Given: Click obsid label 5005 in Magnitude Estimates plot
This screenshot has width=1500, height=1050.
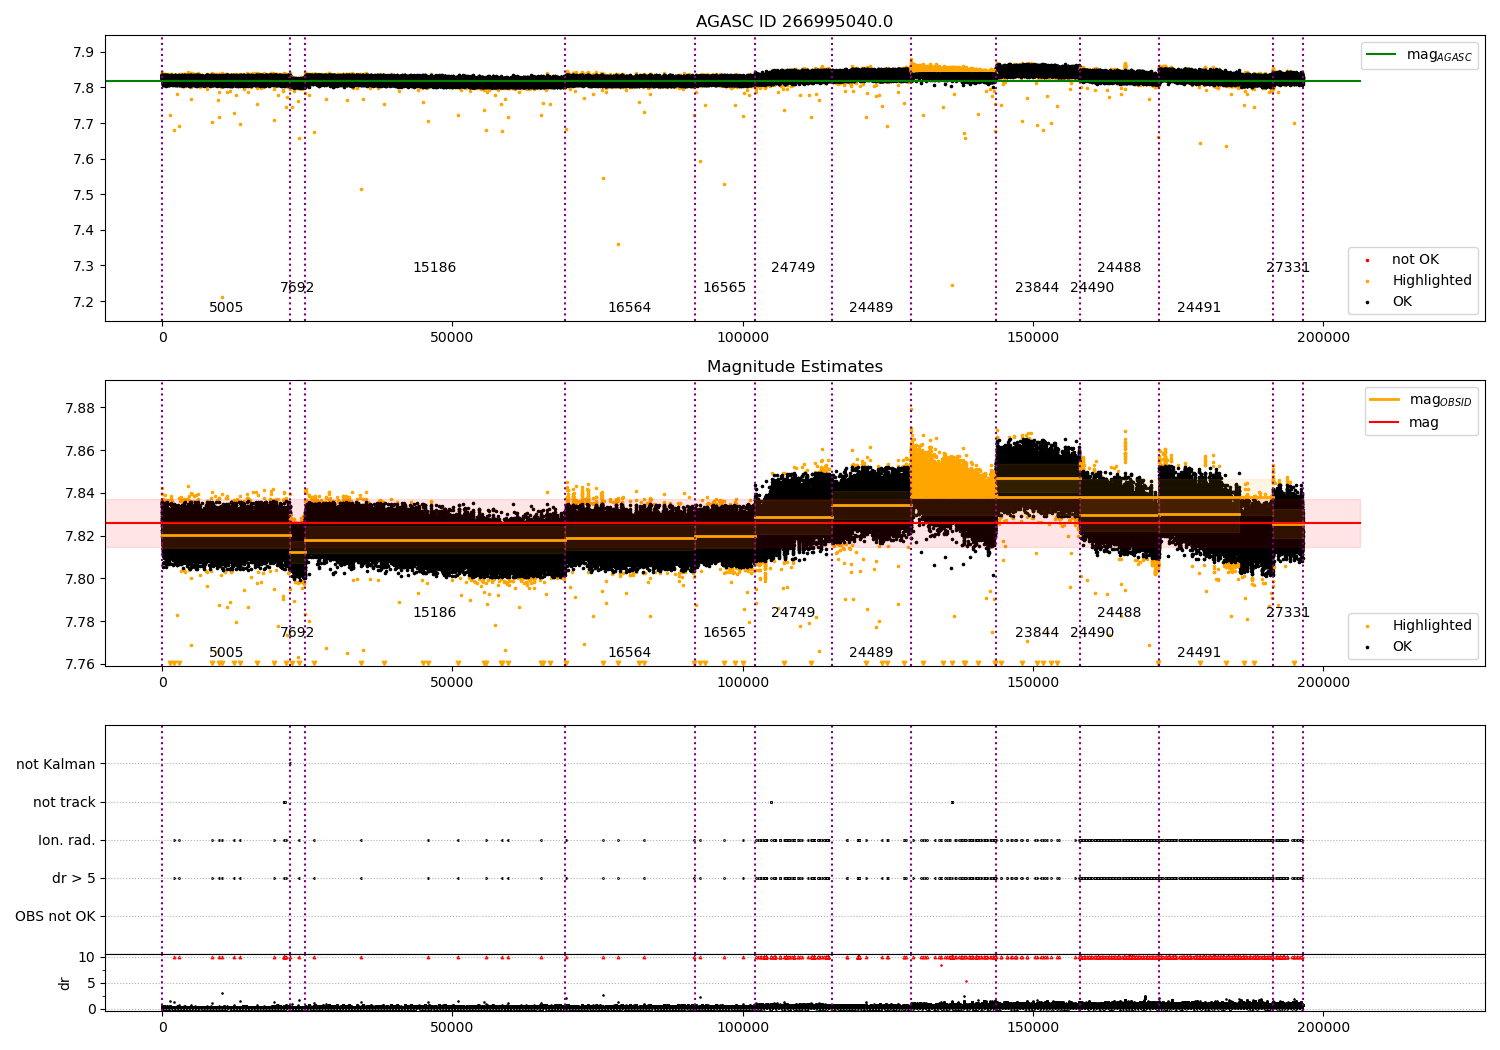Looking at the screenshot, I should (226, 653).
